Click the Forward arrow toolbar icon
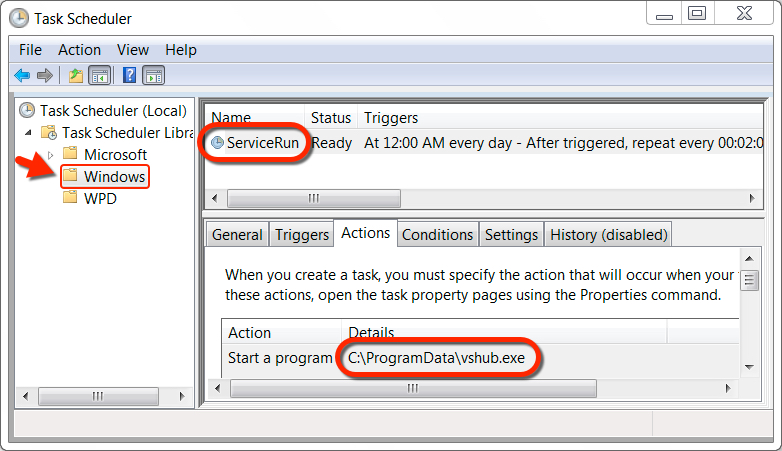Image resolution: width=782 pixels, height=451 pixels. pos(45,76)
